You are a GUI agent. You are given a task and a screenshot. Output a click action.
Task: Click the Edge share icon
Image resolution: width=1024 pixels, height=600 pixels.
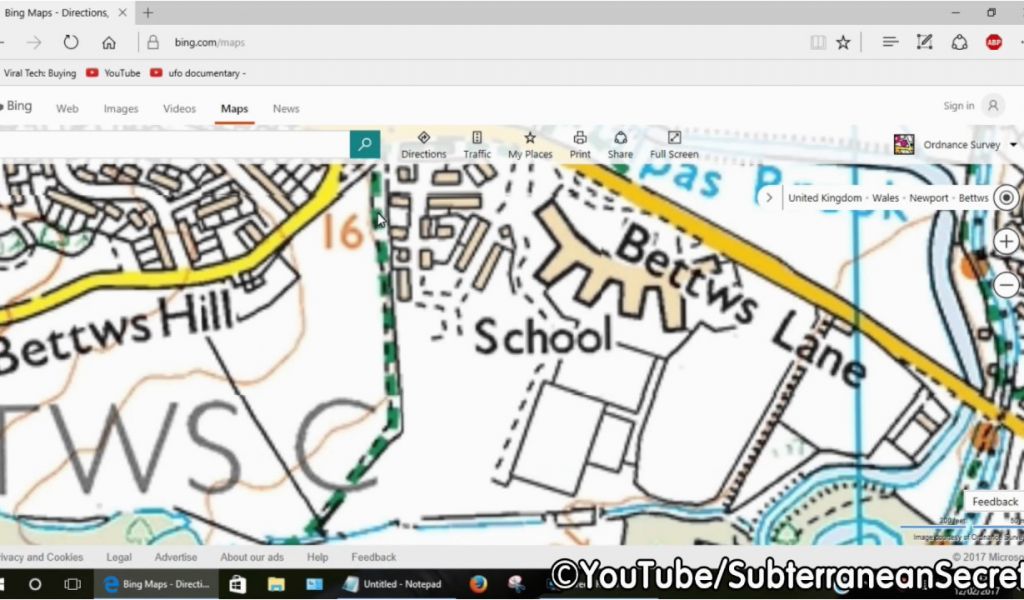(x=959, y=42)
